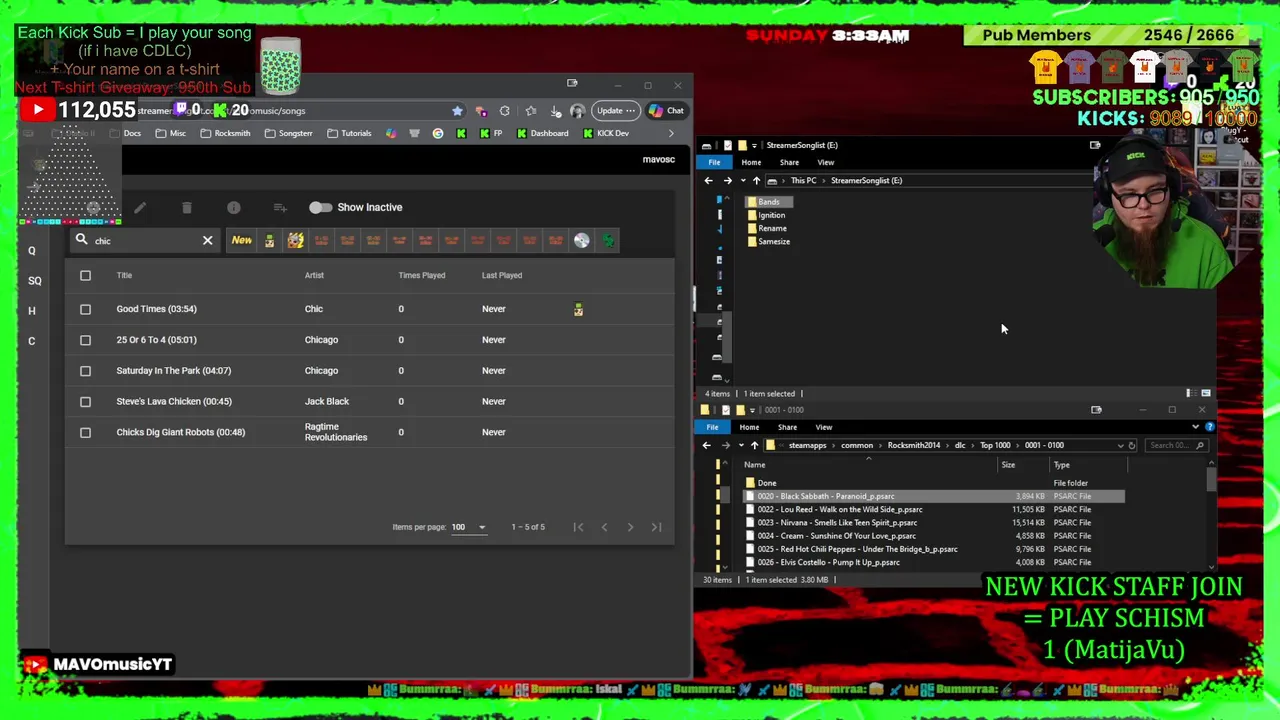Click the last page pagination button
The height and width of the screenshot is (720, 1280).
click(656, 527)
